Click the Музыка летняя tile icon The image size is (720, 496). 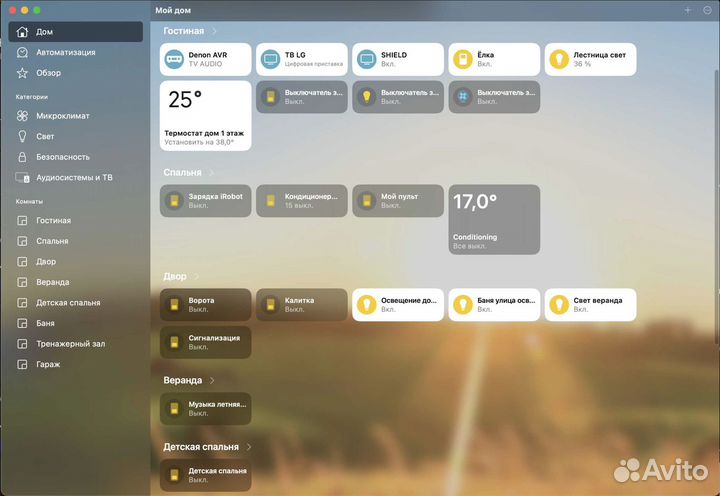pyautogui.click(x=173, y=408)
